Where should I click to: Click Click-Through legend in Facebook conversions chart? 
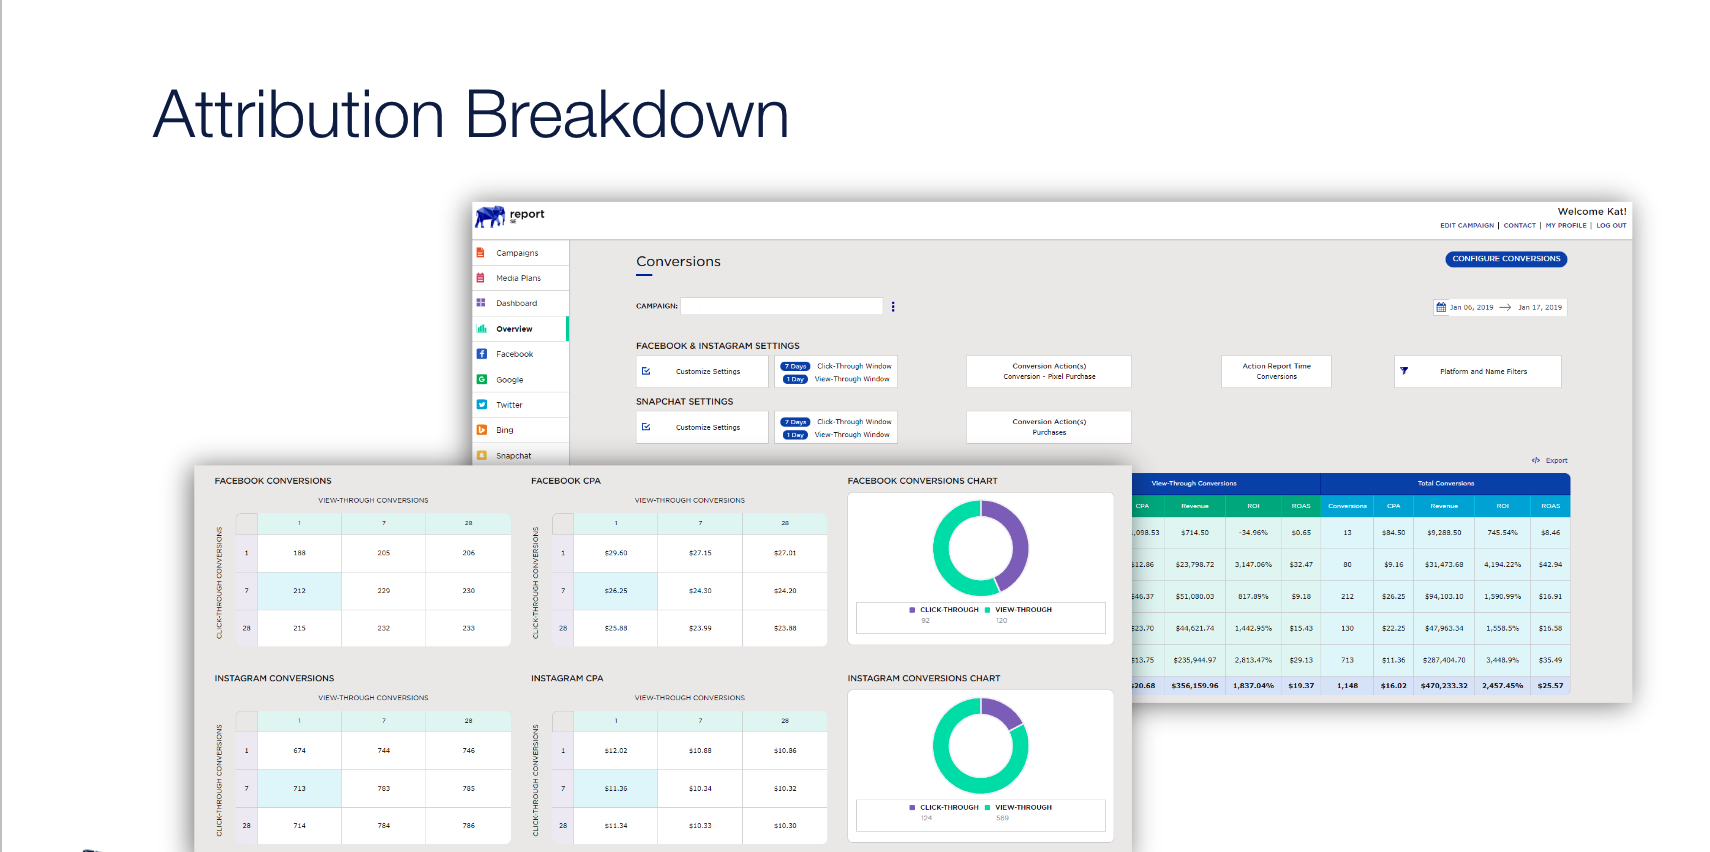[x=944, y=610]
